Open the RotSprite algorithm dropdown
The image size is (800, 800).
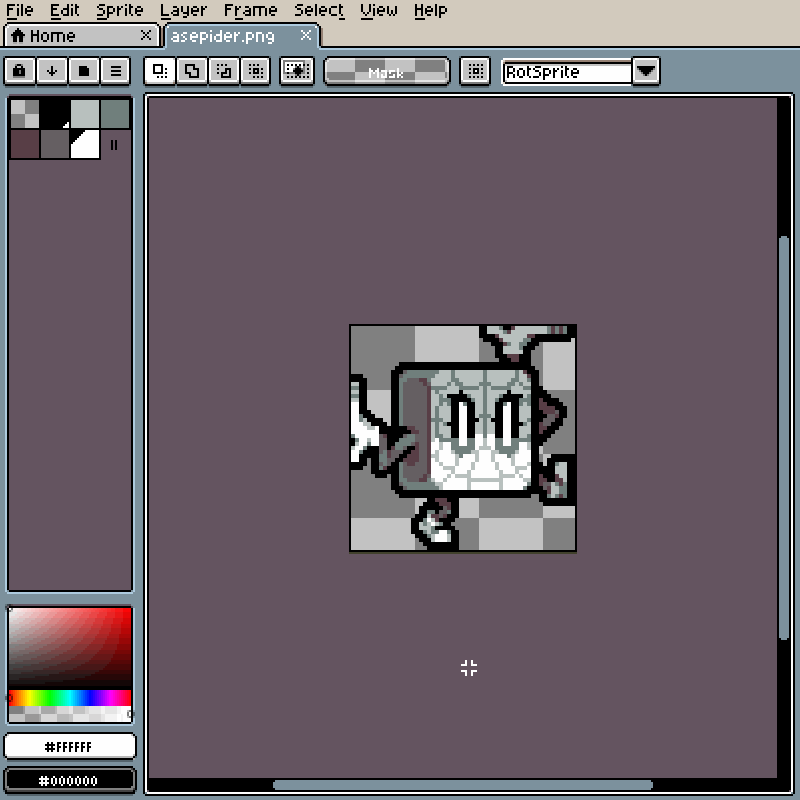pyautogui.click(x=565, y=71)
